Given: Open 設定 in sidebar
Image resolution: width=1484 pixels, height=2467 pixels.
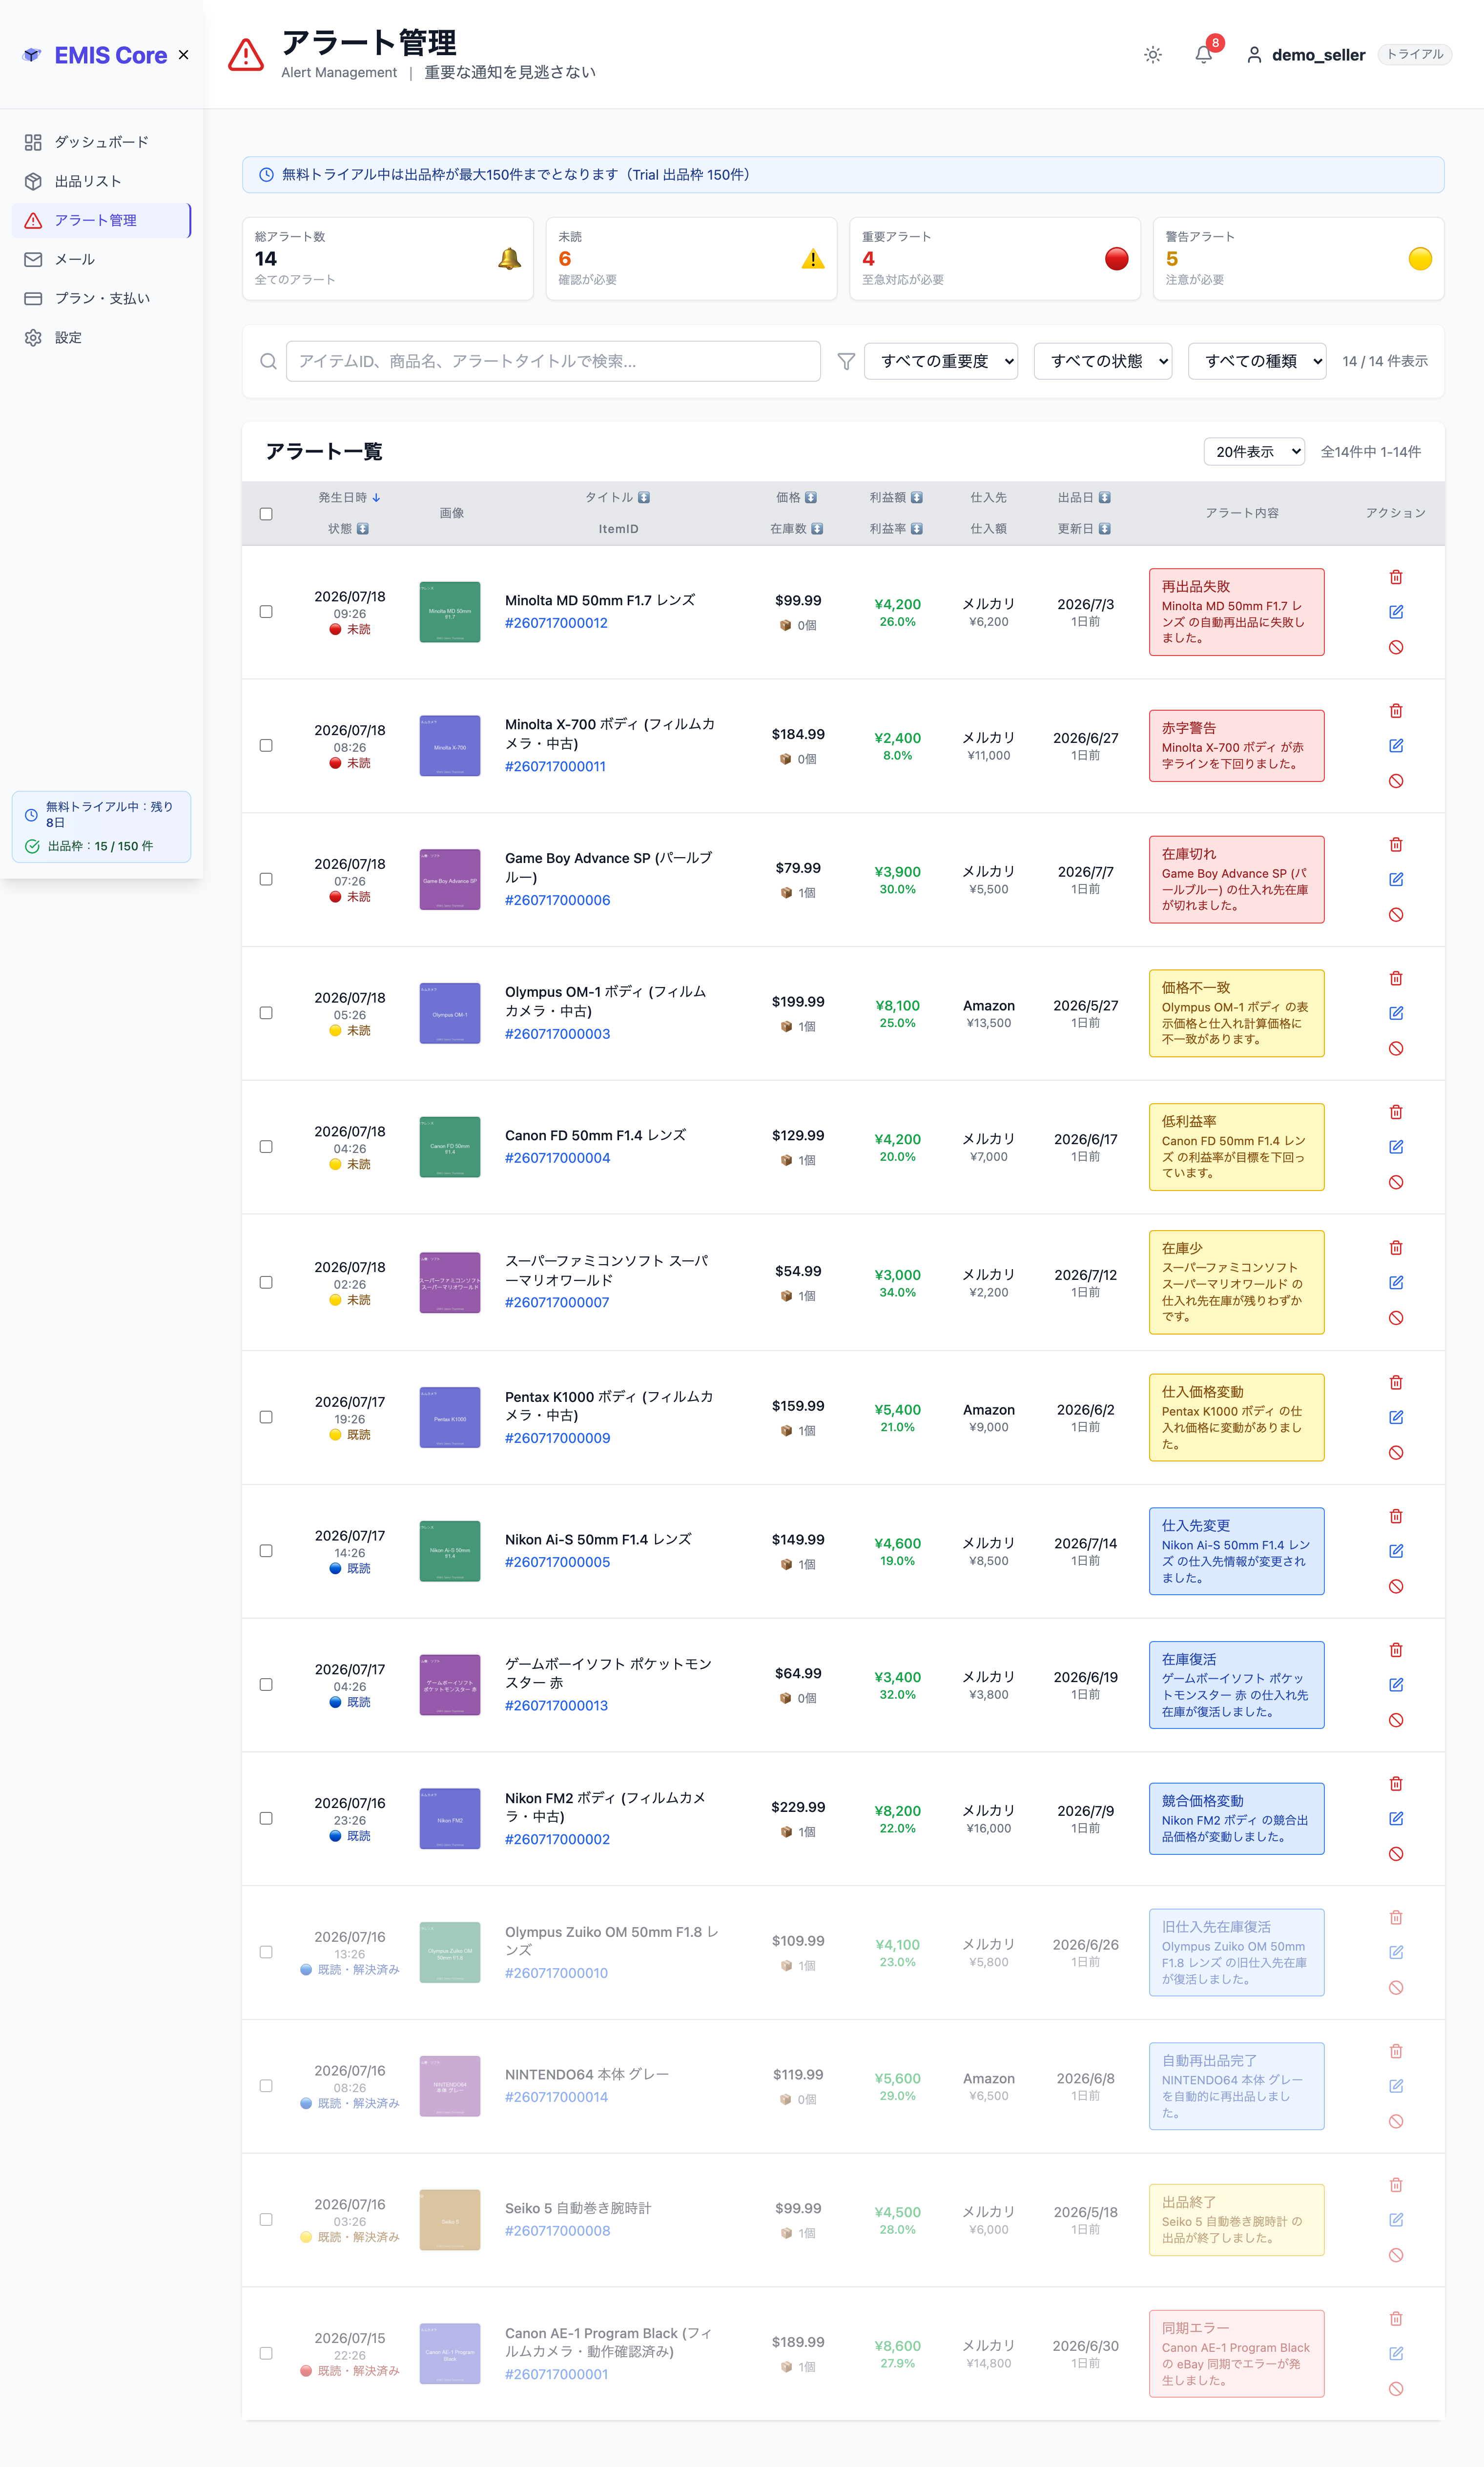Looking at the screenshot, I should (x=101, y=337).
